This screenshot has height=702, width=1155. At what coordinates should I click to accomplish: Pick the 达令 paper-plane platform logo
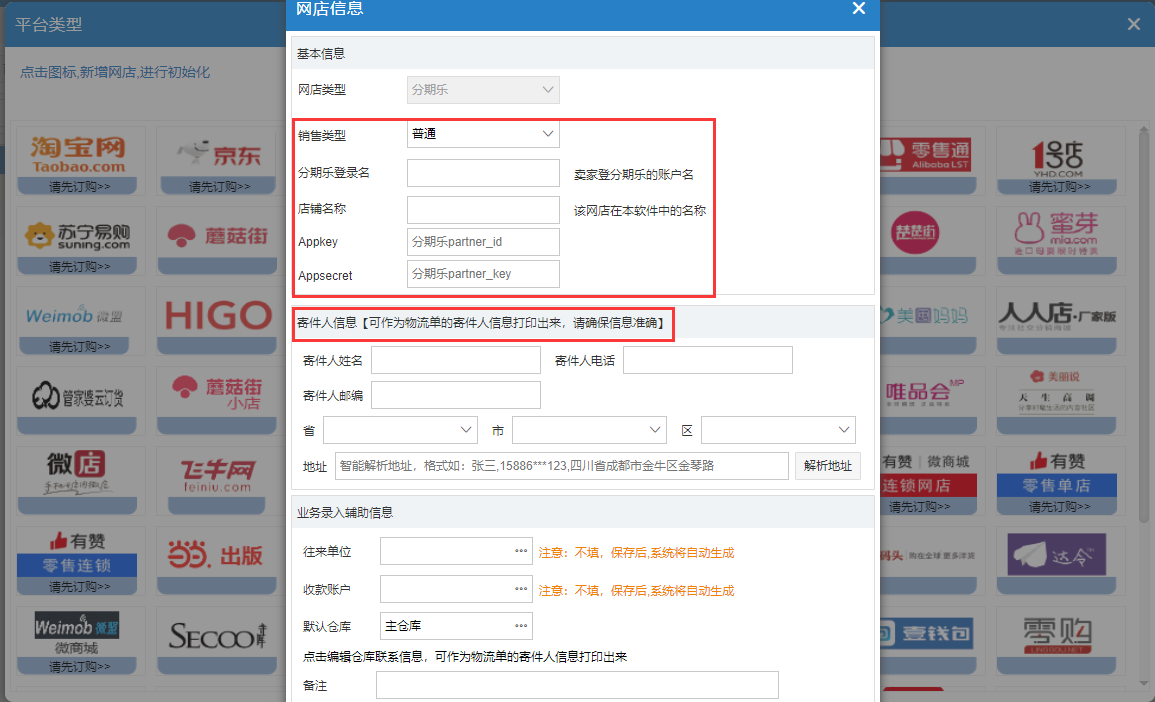pos(1056,554)
